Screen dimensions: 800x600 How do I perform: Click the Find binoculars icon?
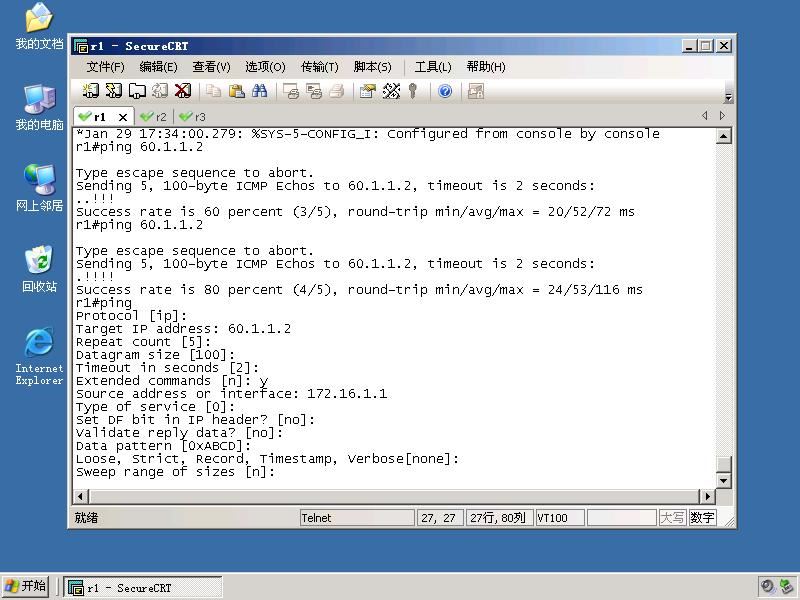click(259, 91)
